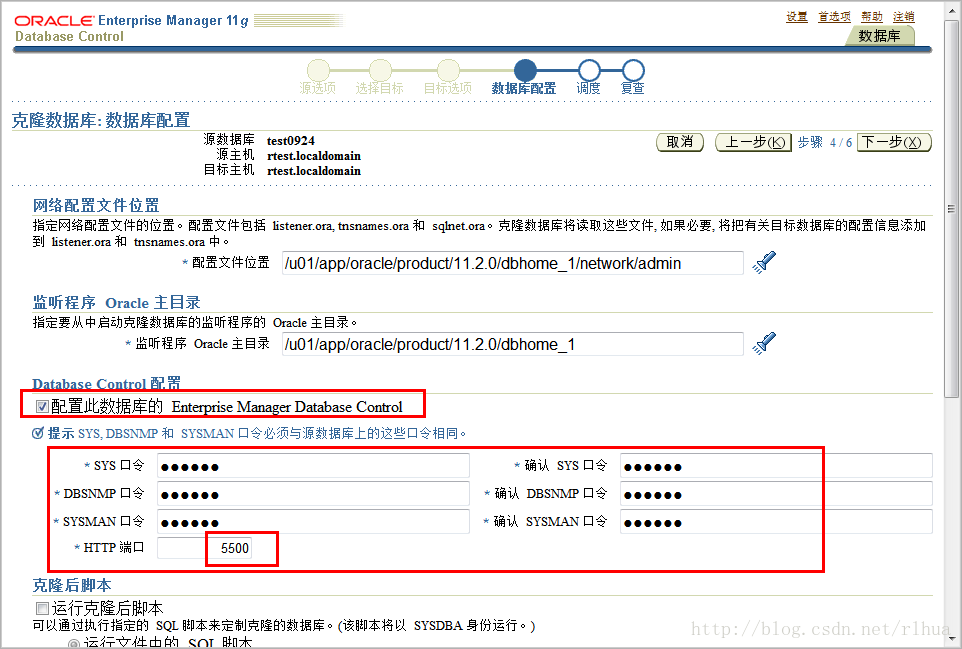This screenshot has width=962, height=649.
Task: Focus the confirm SYS password field
Action: click(x=776, y=466)
